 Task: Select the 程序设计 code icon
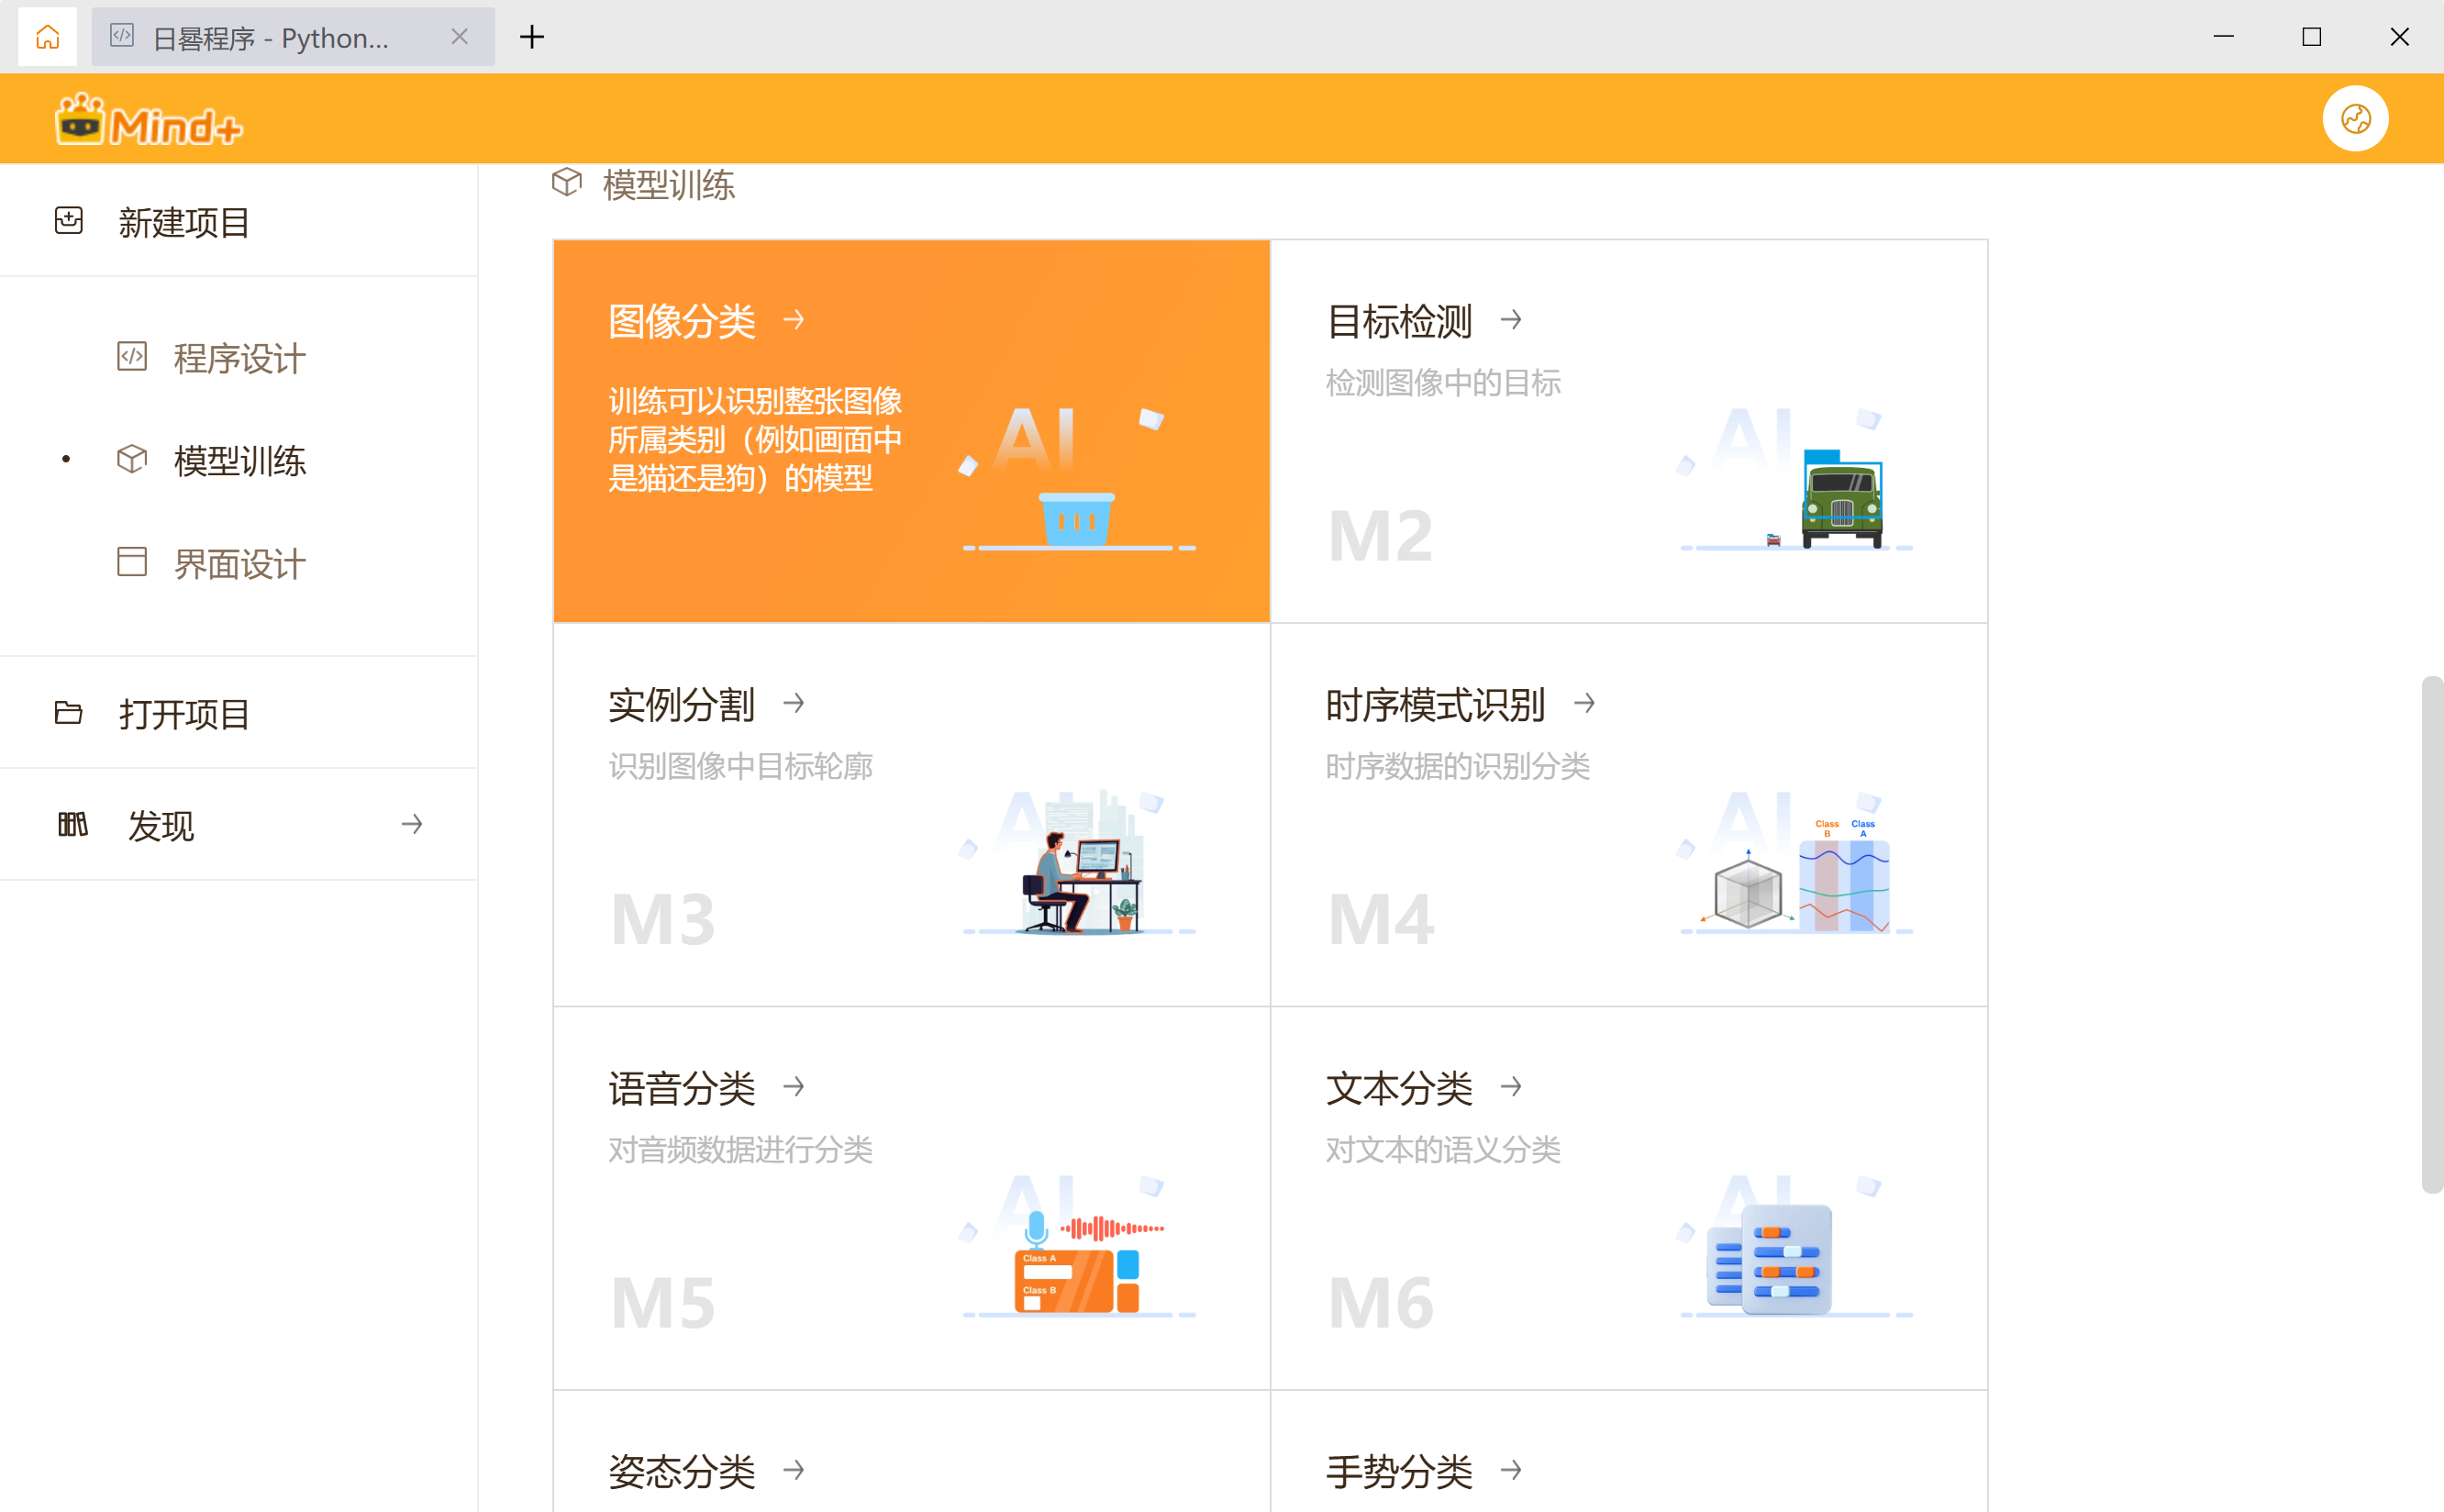click(x=131, y=358)
